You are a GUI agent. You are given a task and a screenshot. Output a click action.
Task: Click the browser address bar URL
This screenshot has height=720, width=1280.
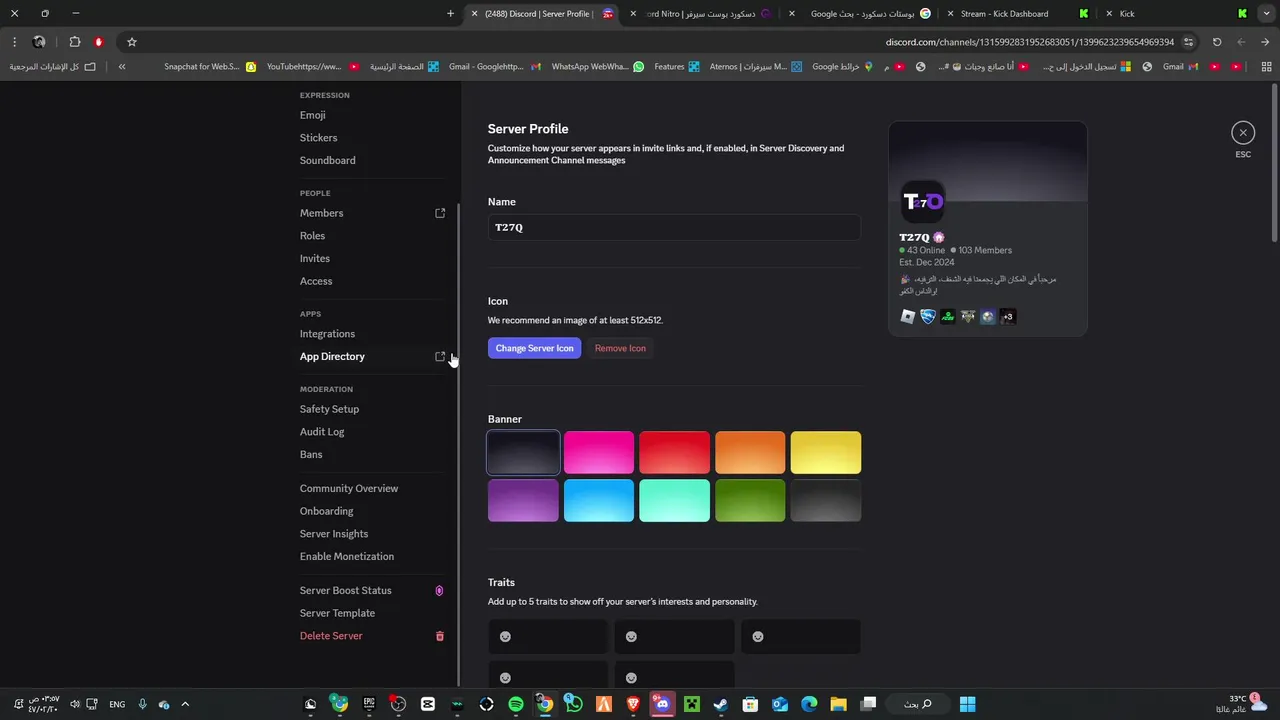pos(1030,42)
